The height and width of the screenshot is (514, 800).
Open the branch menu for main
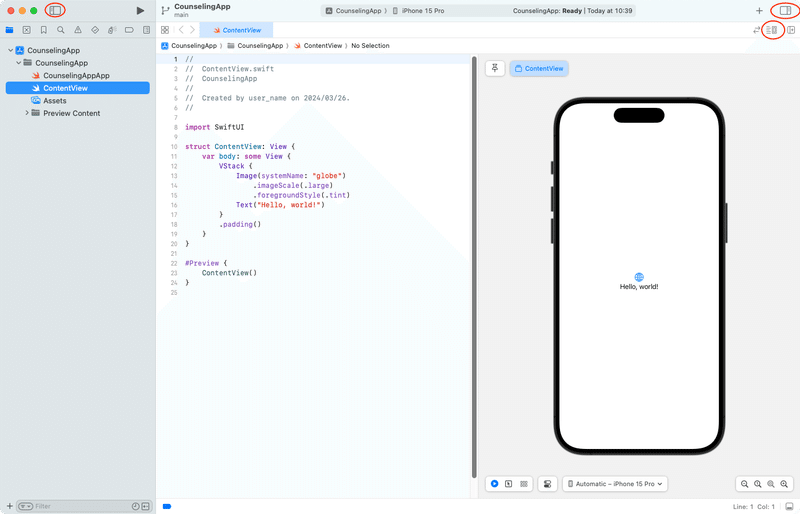point(165,10)
